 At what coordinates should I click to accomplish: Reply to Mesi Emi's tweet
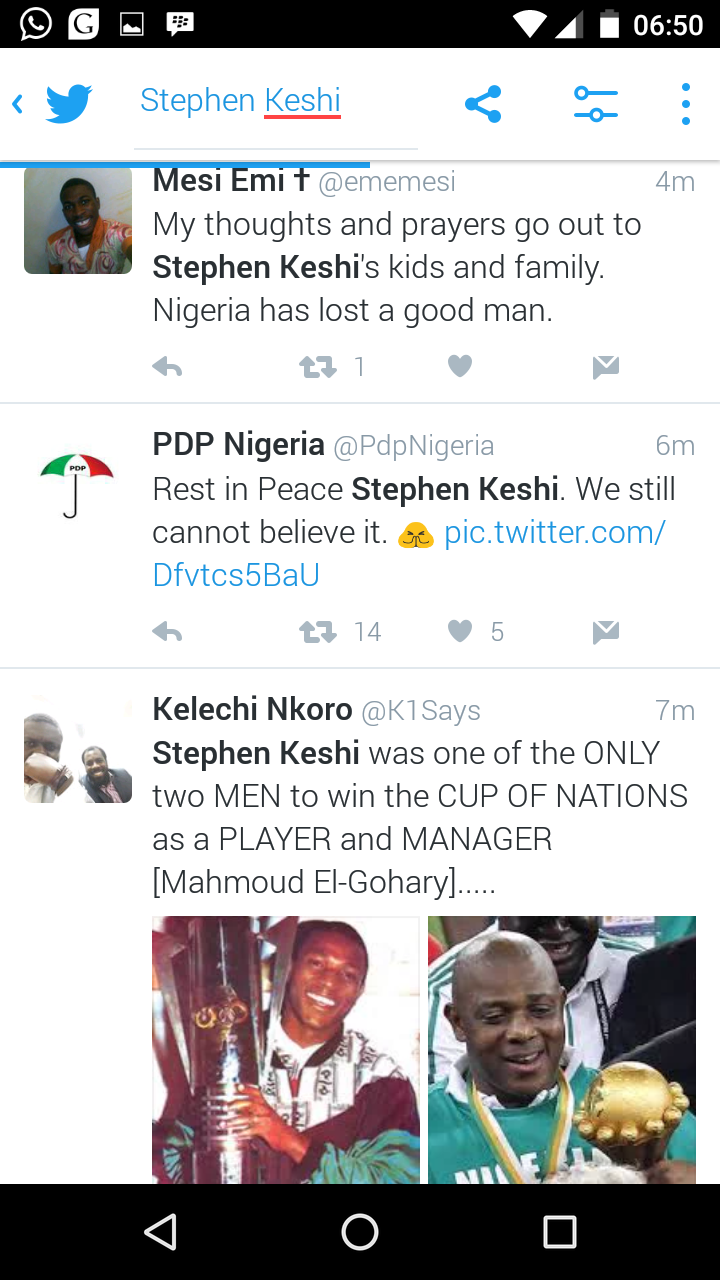pyautogui.click(x=167, y=368)
